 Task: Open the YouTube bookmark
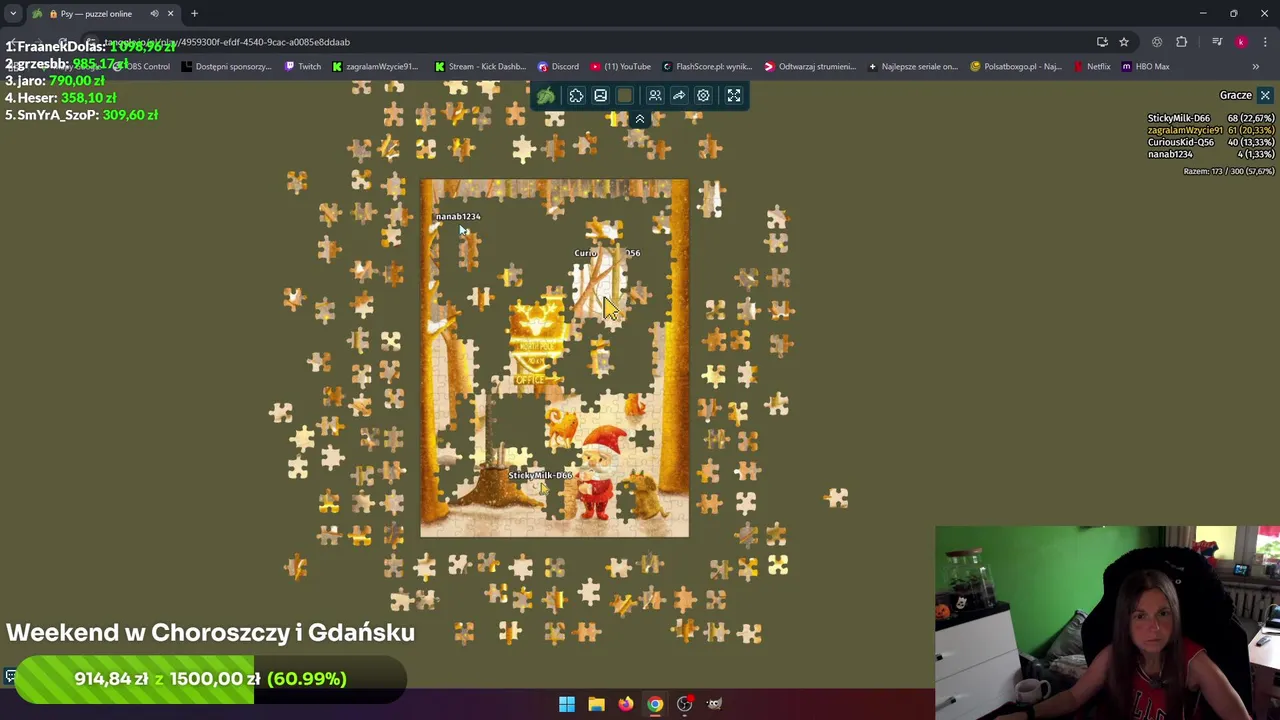(620, 66)
